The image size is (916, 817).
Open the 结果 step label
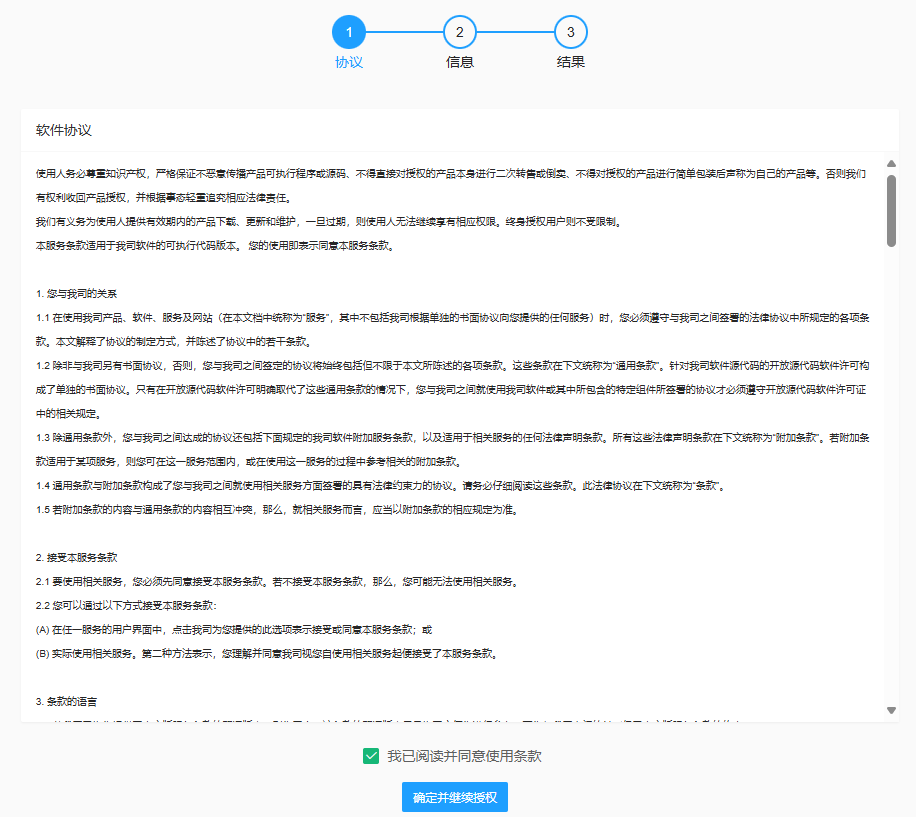[x=570, y=62]
